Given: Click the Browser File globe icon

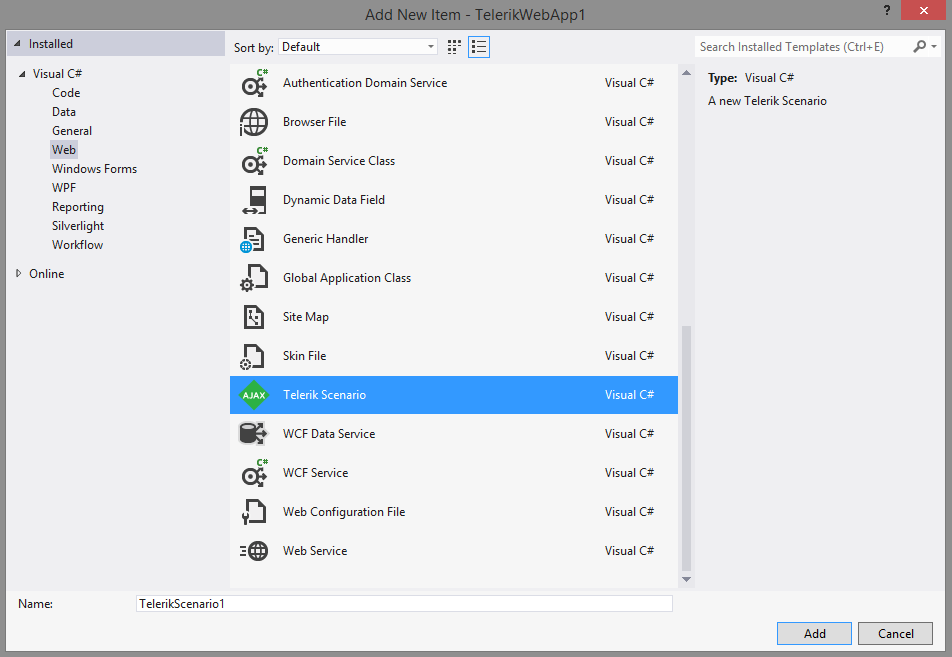Looking at the screenshot, I should [254, 122].
